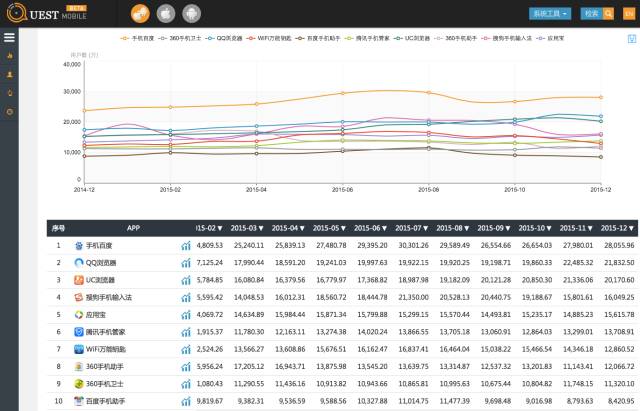
Task: Sort table by the 2015-07 column
Action: (411, 228)
